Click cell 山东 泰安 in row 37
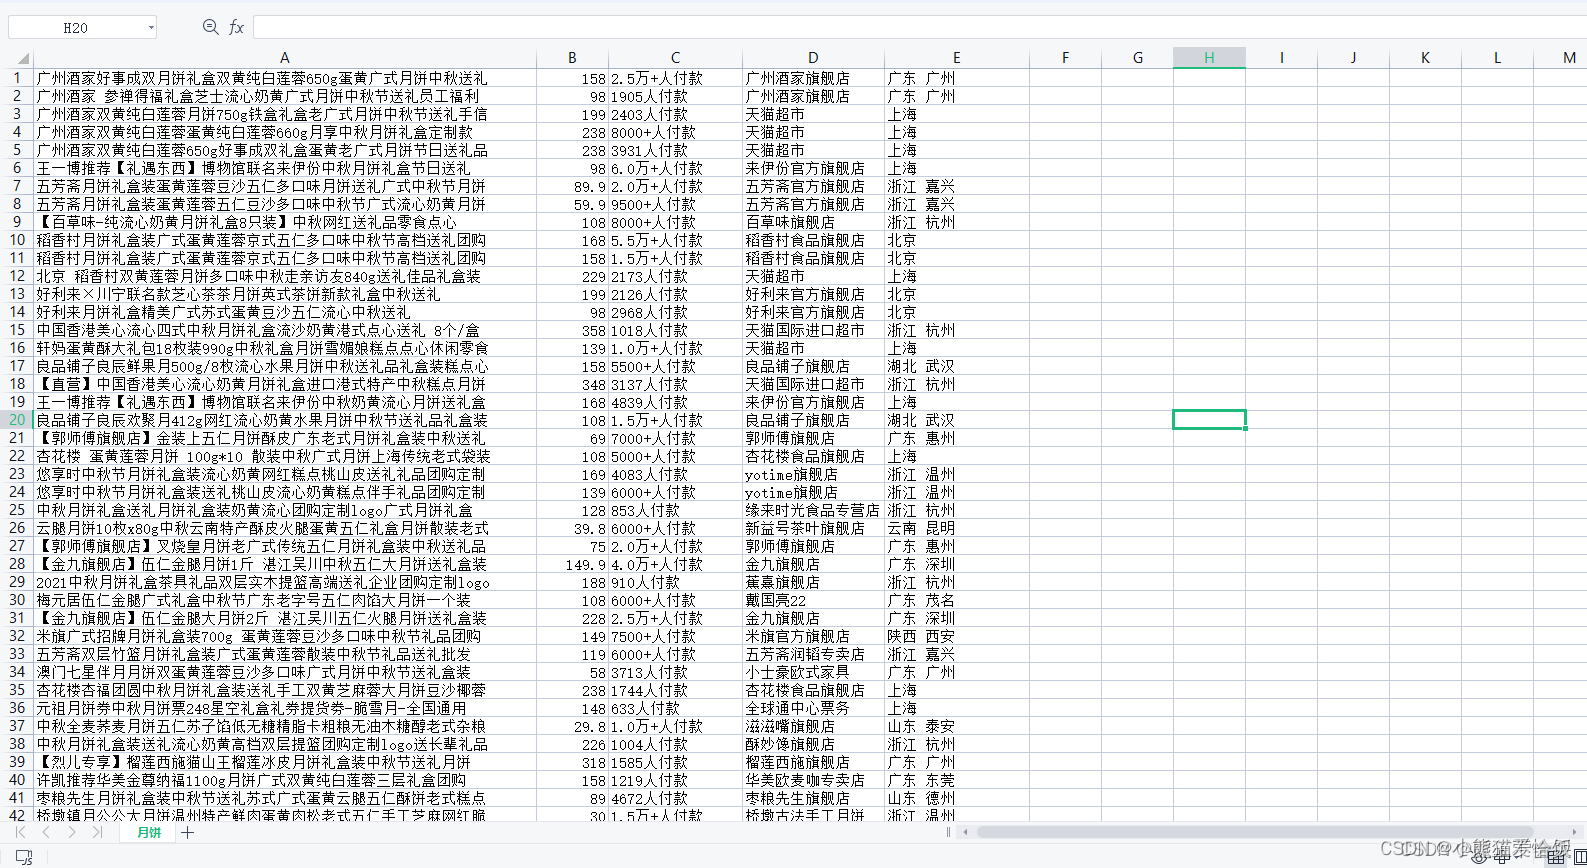The image size is (1587, 868). point(957,726)
